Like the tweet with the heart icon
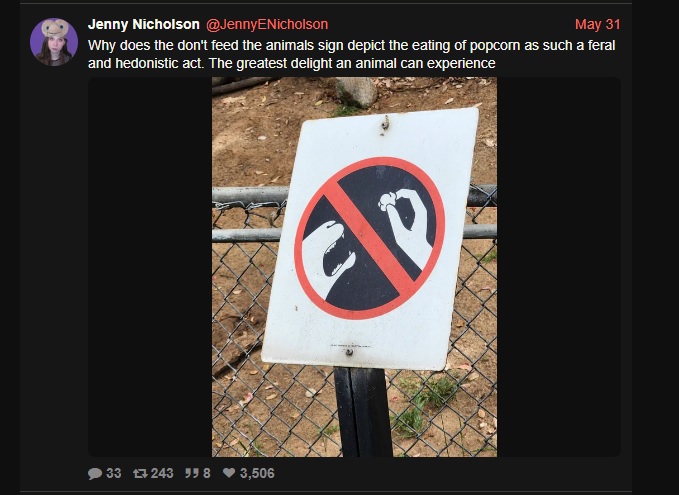This screenshot has width=679, height=495. pyautogui.click(x=229, y=472)
